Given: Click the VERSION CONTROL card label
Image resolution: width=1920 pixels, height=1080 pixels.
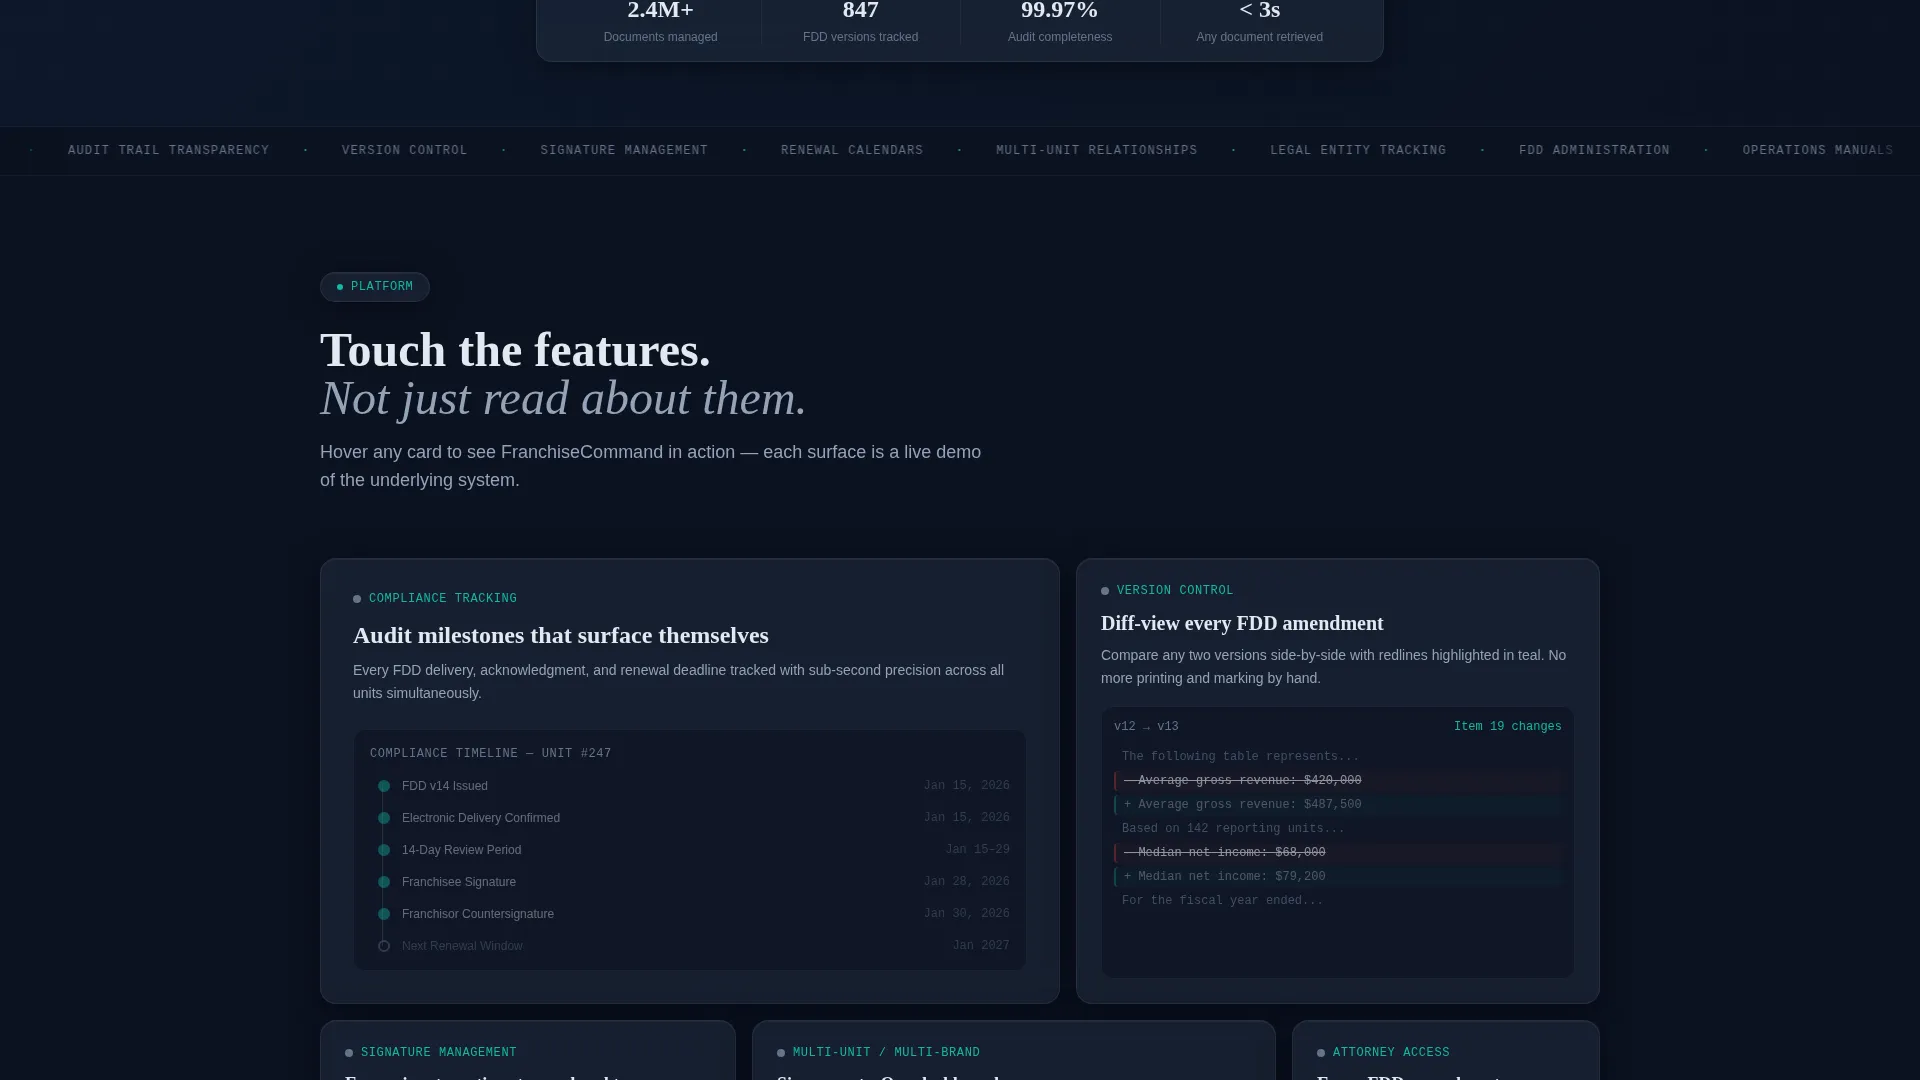Looking at the screenshot, I should point(1175,591).
